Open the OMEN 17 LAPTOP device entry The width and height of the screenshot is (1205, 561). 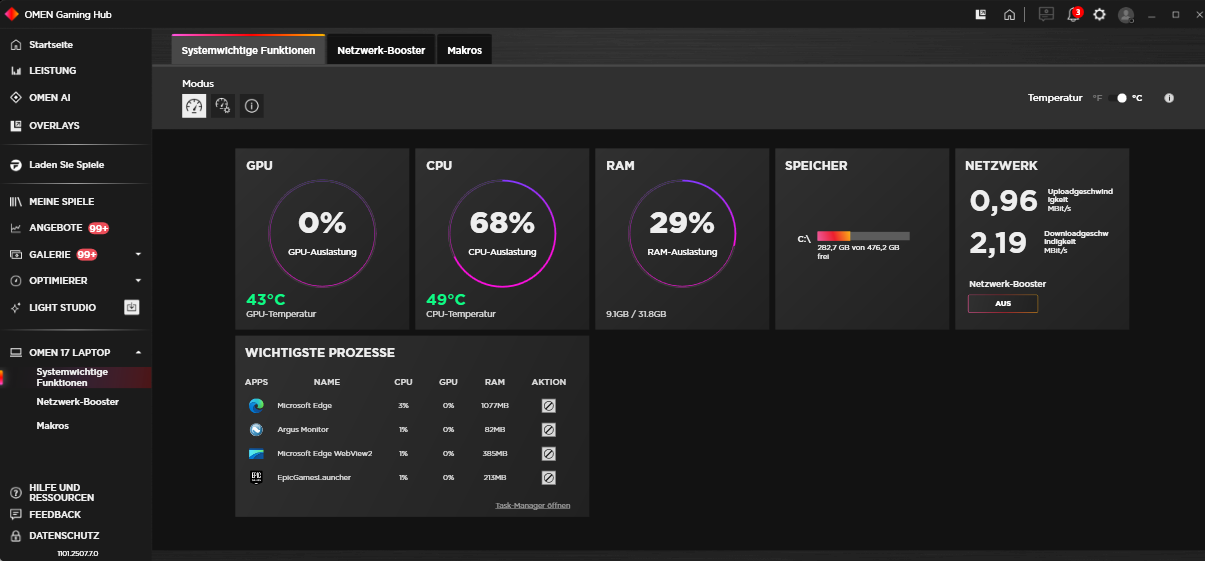click(70, 353)
